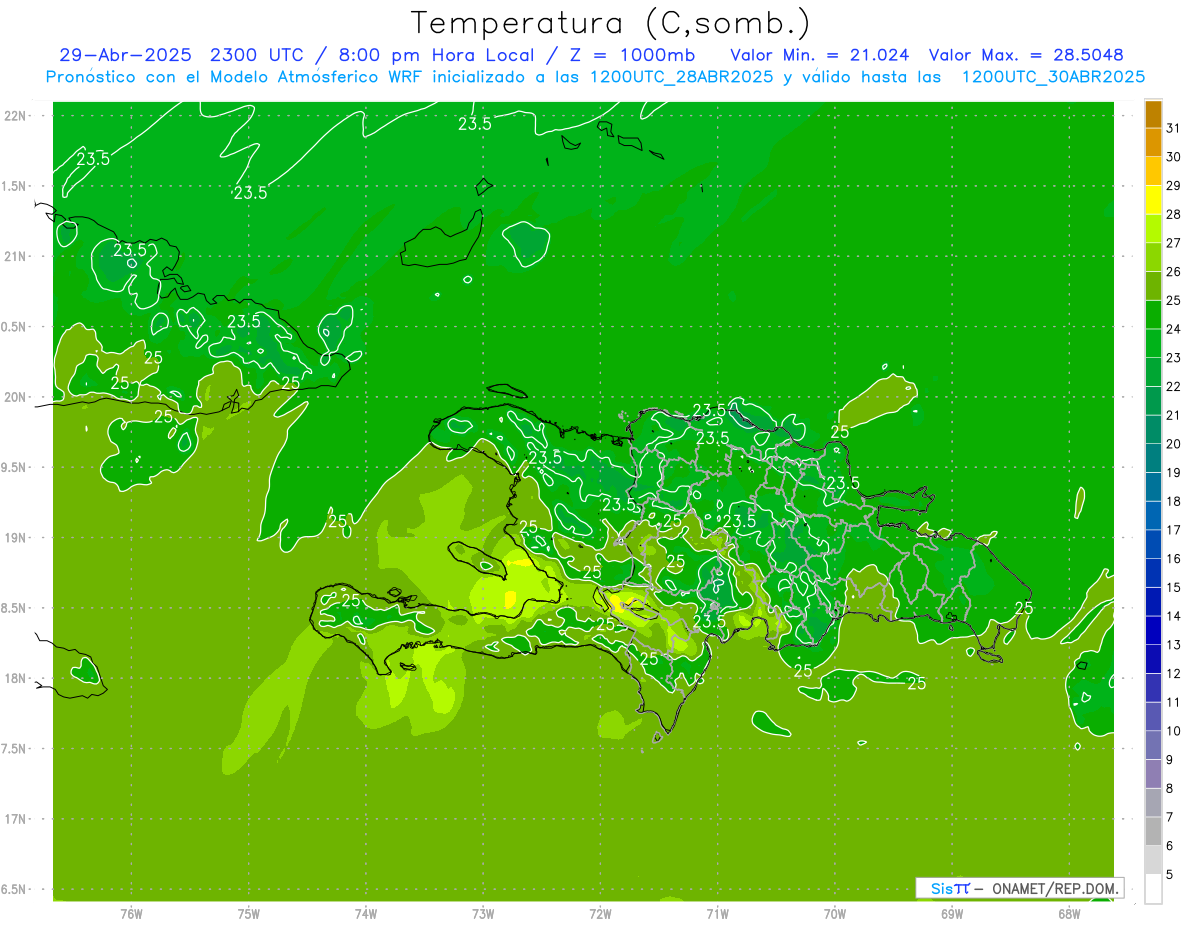Select the teal swatch between 19 and 20
Screen dimensions: 1200x927
tap(1153, 458)
